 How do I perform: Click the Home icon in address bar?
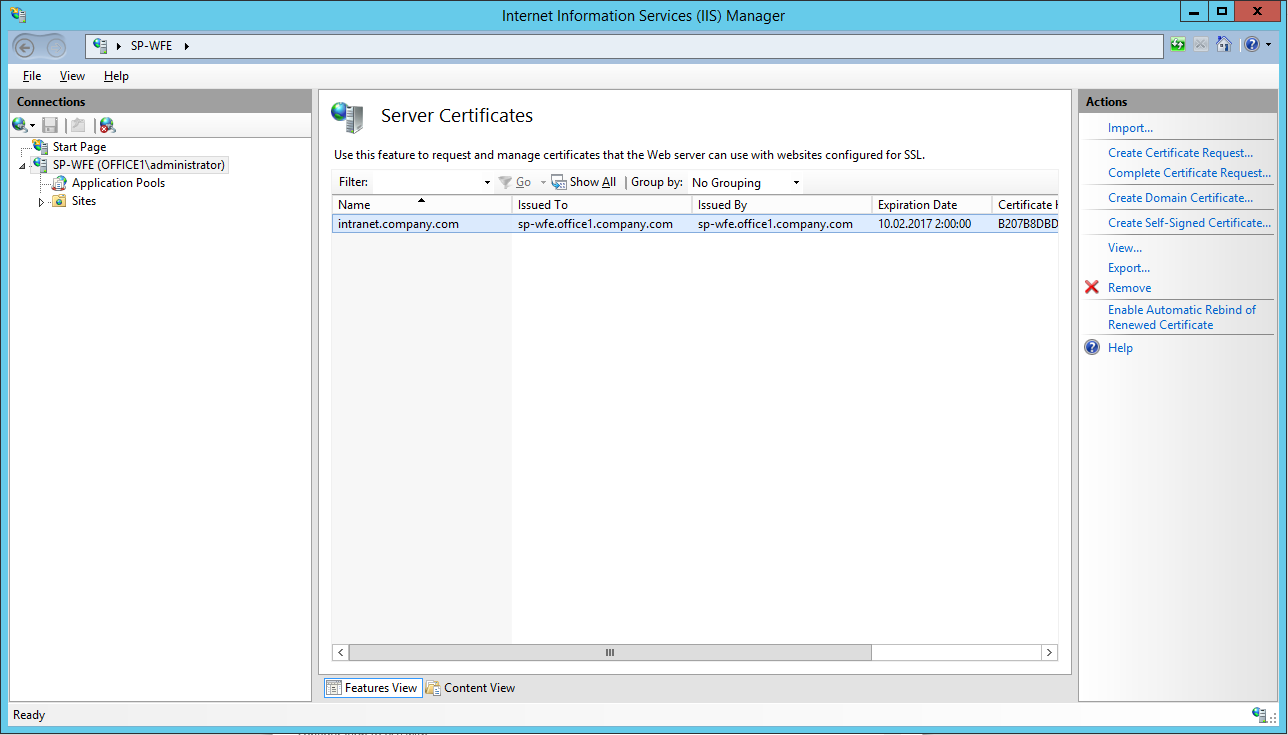pyautogui.click(x=1223, y=45)
